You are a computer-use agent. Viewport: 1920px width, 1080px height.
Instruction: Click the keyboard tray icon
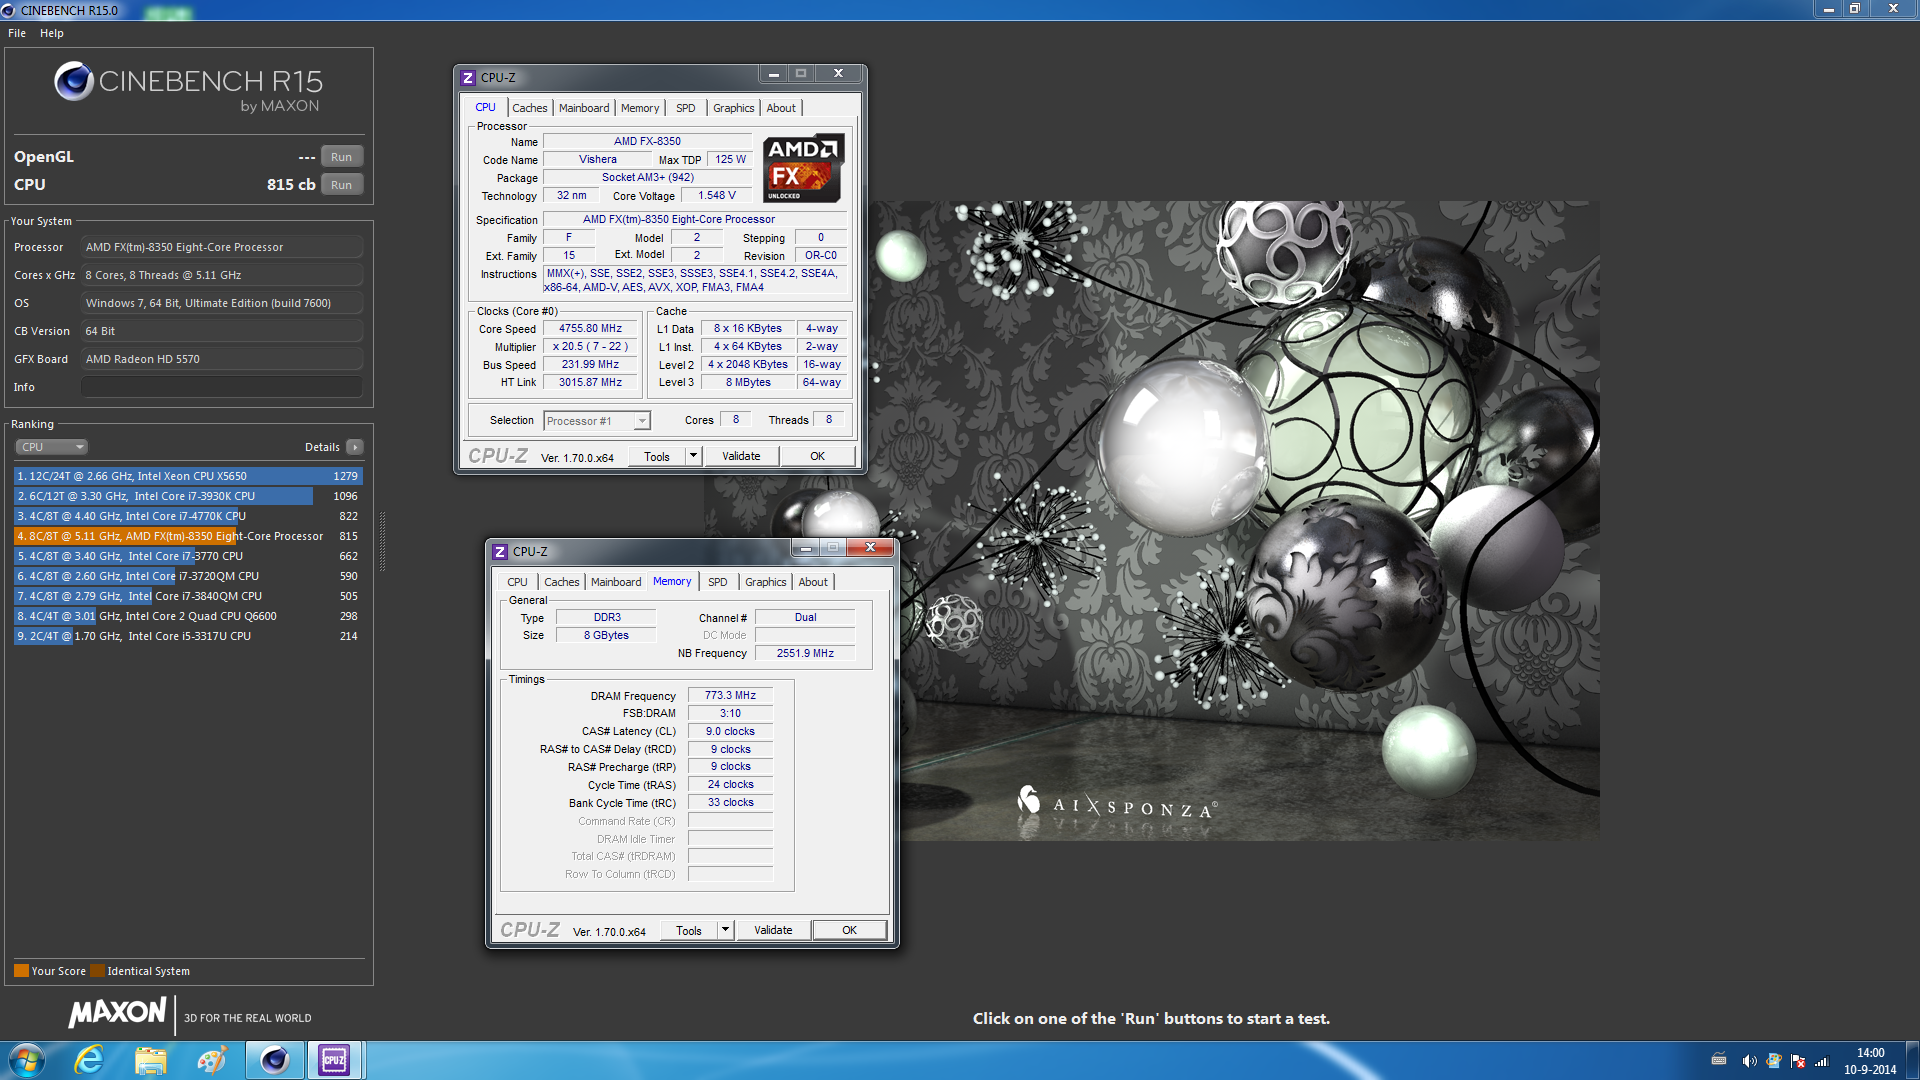1719,1059
